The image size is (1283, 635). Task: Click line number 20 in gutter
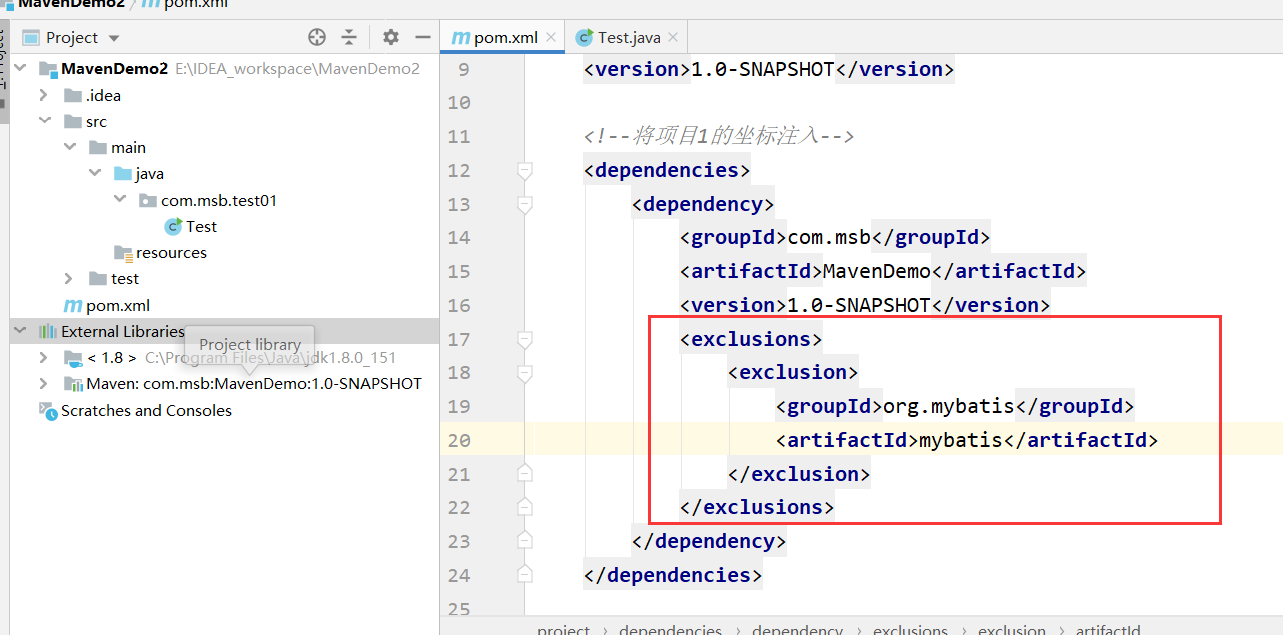click(x=459, y=440)
